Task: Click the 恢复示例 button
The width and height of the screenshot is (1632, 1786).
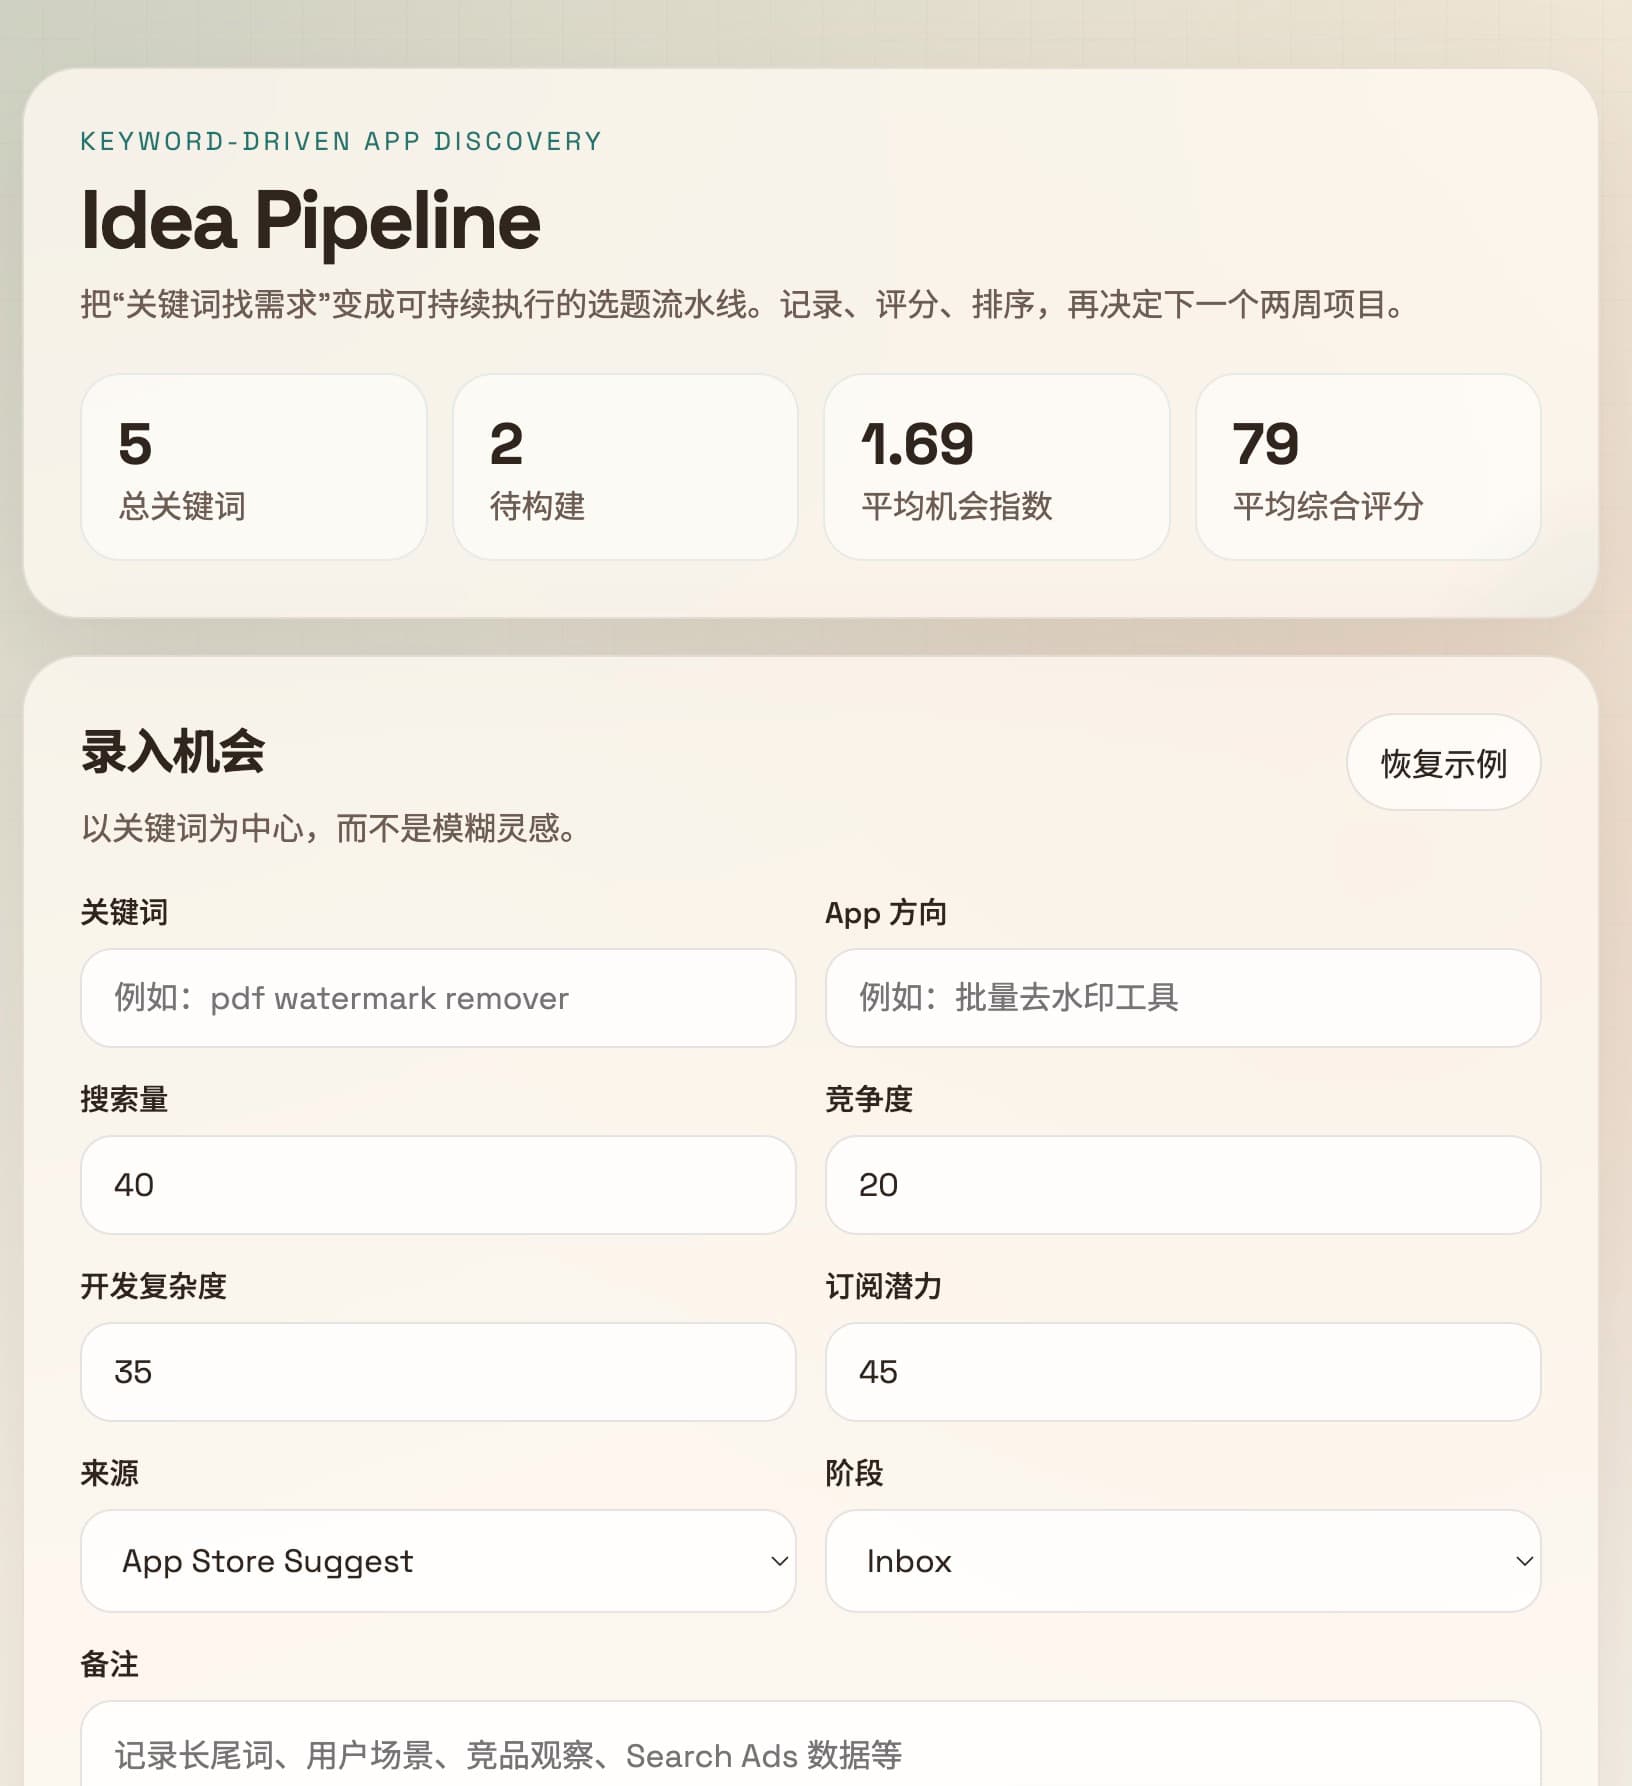Action: tap(1444, 762)
